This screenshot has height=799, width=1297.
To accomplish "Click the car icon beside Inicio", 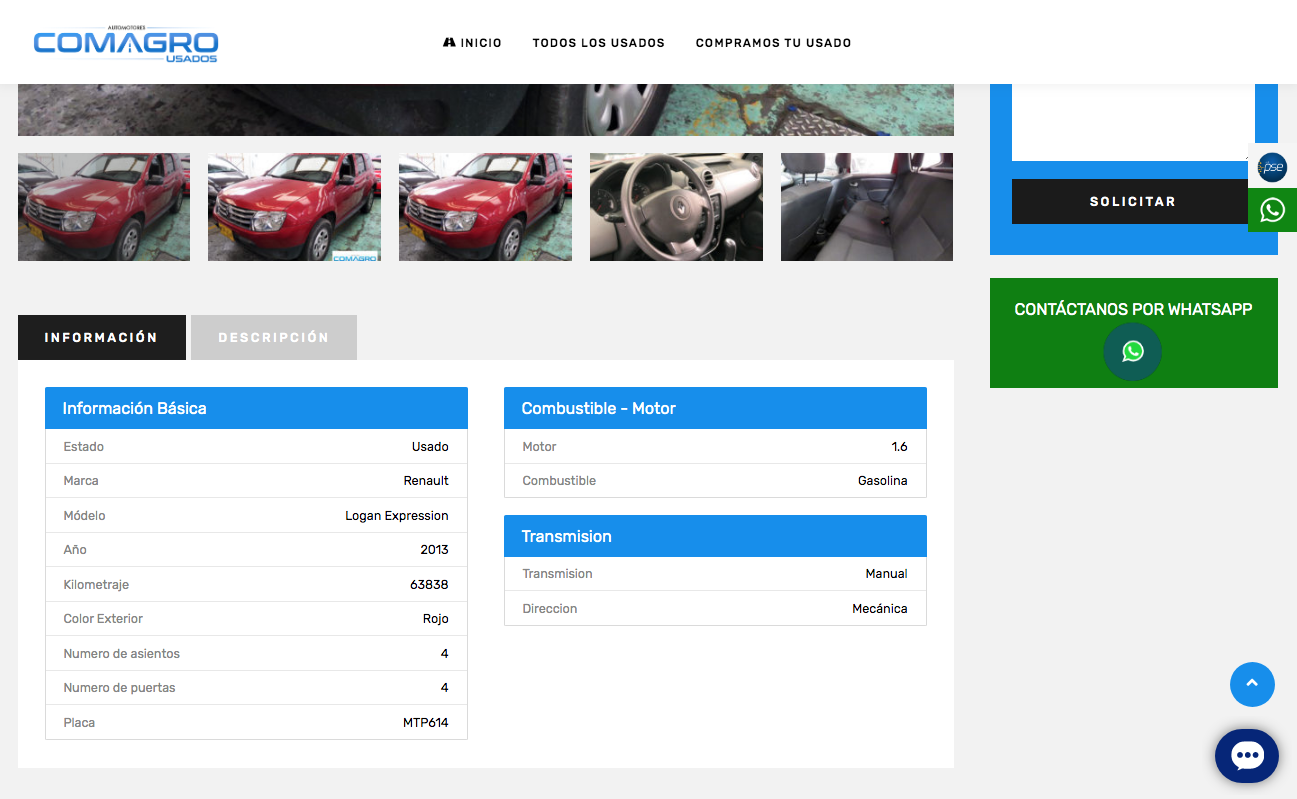I will coord(449,43).
